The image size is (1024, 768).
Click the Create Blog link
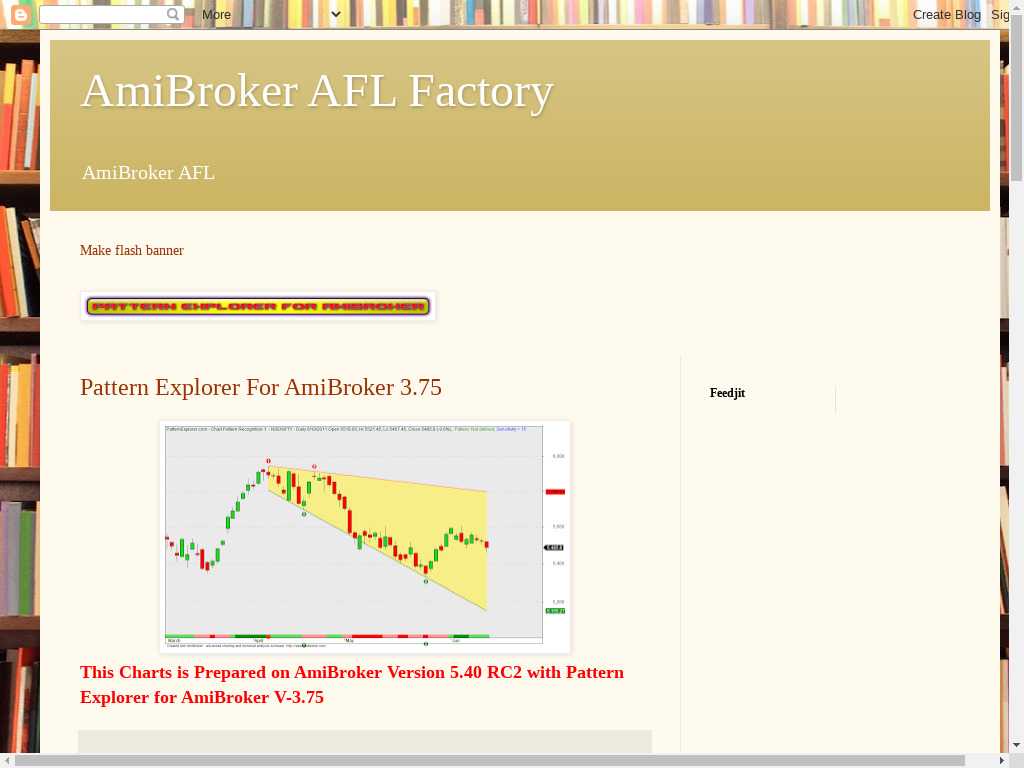(x=946, y=14)
